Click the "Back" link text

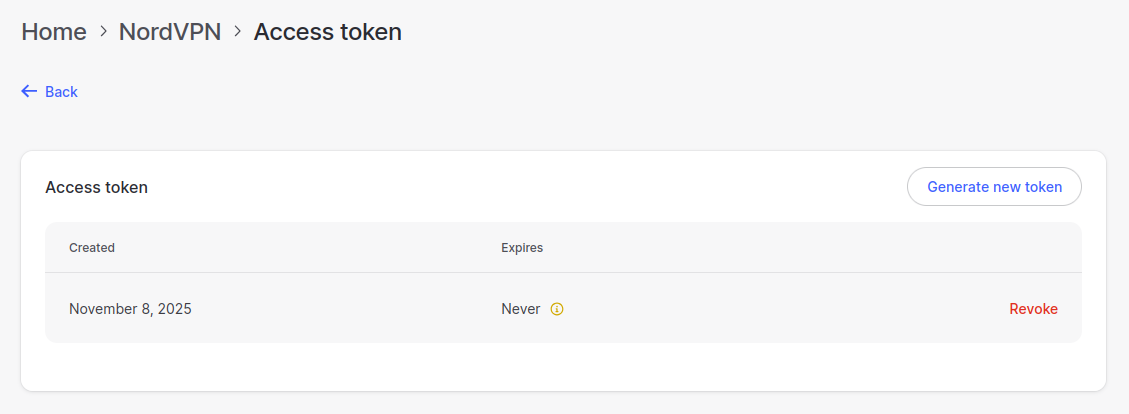click(x=61, y=92)
